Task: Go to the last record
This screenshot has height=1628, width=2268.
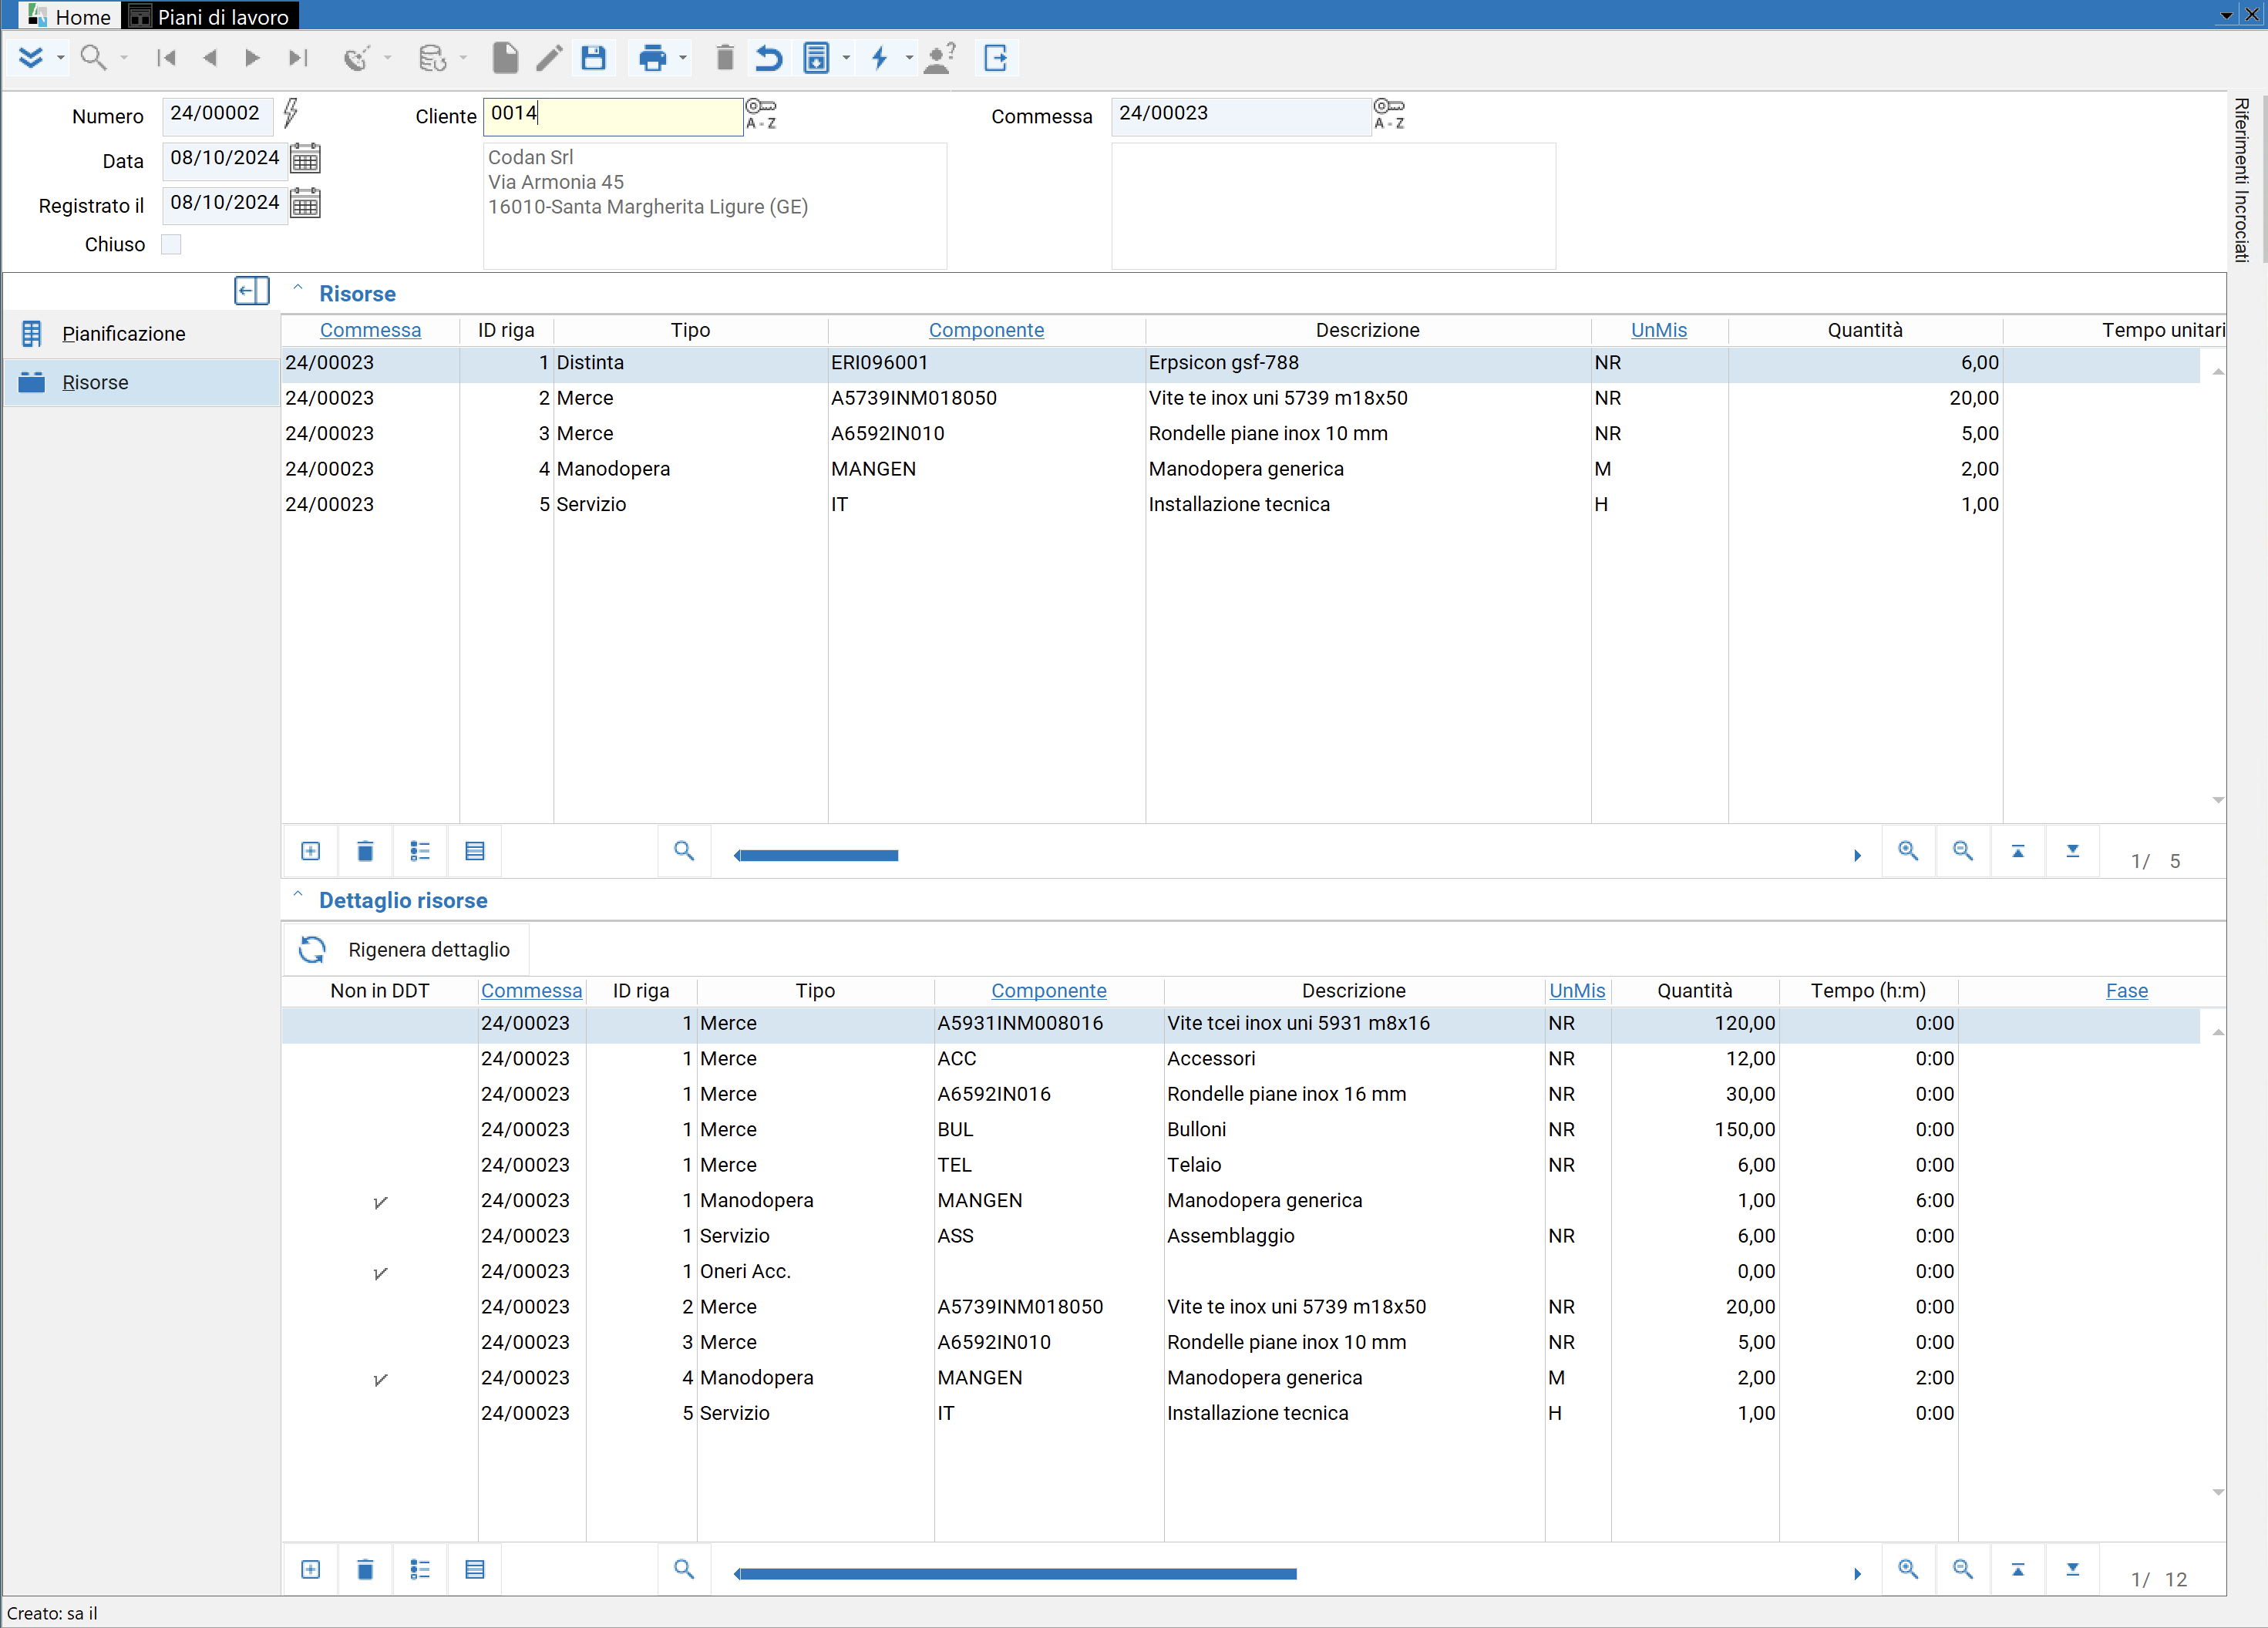Action: tap(298, 58)
